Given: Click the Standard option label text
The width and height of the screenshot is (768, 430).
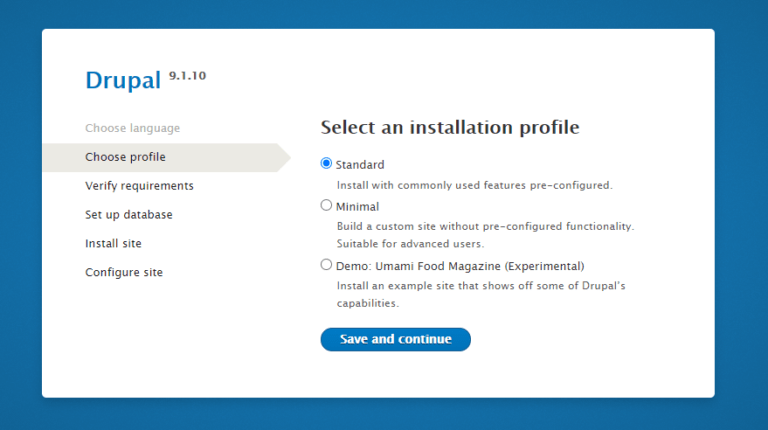Looking at the screenshot, I should (x=360, y=165).
